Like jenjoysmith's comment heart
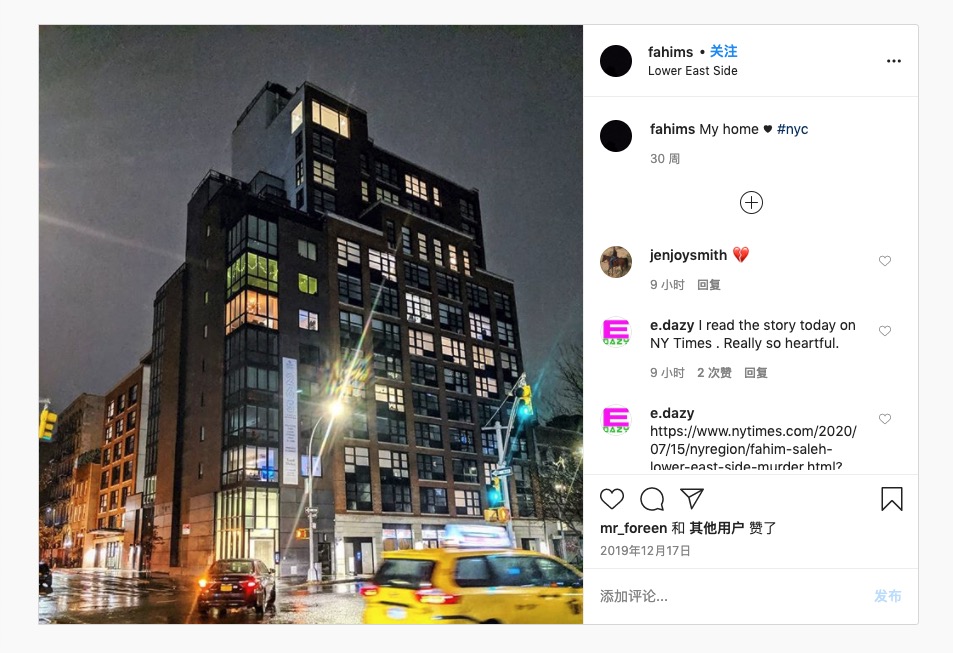Image resolution: width=953 pixels, height=653 pixels. tap(885, 261)
